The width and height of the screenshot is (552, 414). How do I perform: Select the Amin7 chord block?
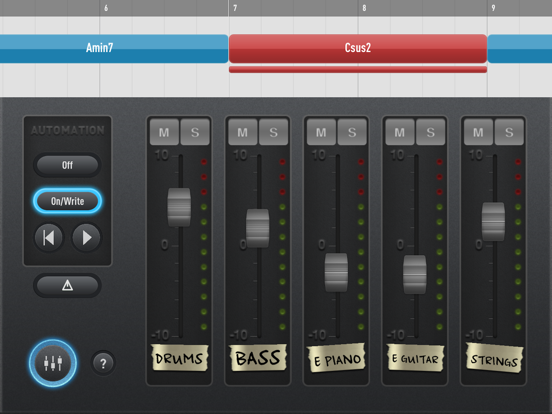click(x=114, y=49)
